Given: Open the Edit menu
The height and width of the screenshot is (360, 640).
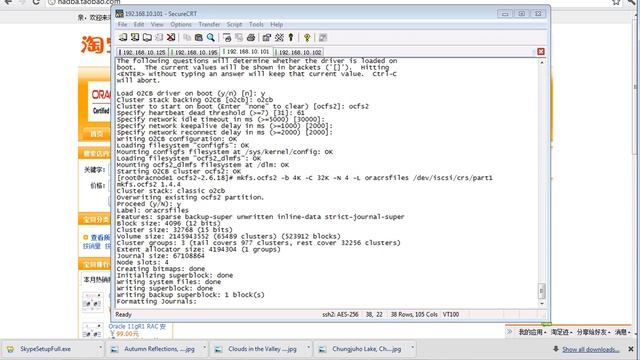Looking at the screenshot, I should pos(139,24).
